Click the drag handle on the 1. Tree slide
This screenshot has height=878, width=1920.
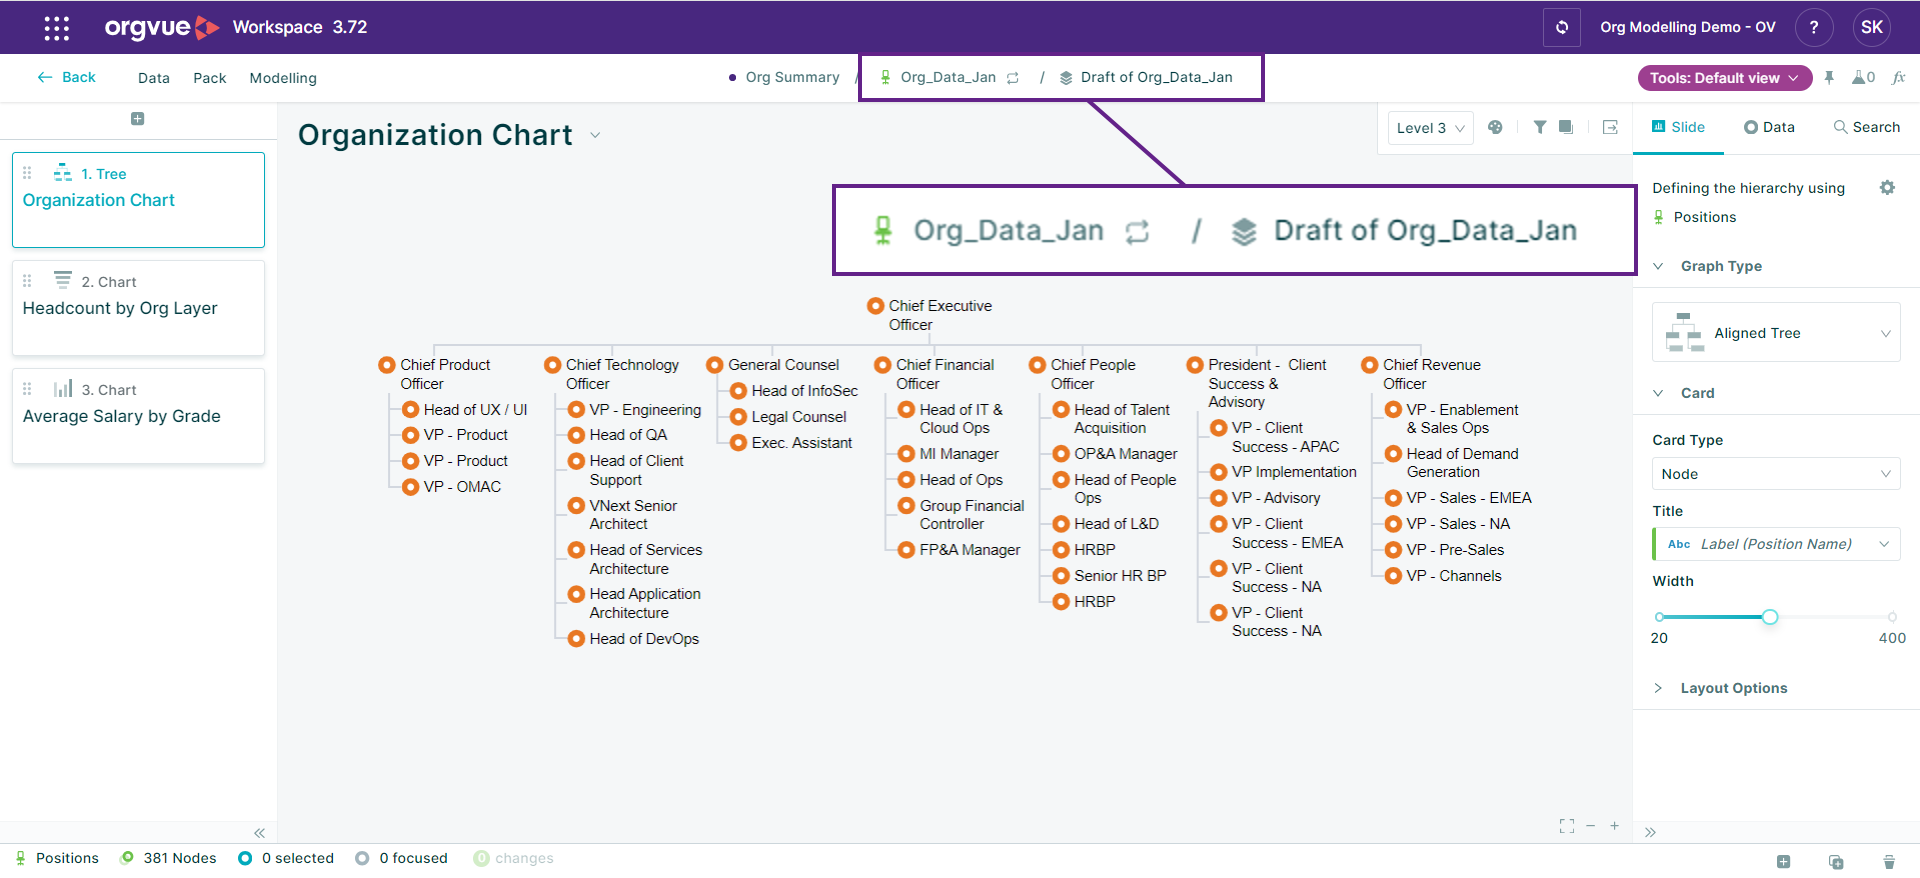tap(27, 173)
